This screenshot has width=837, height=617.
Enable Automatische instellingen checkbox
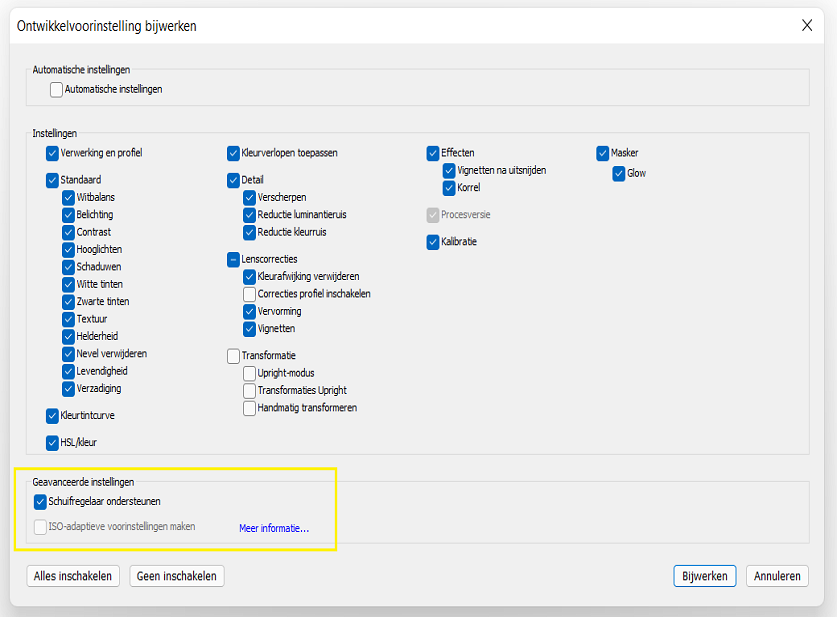[57, 90]
